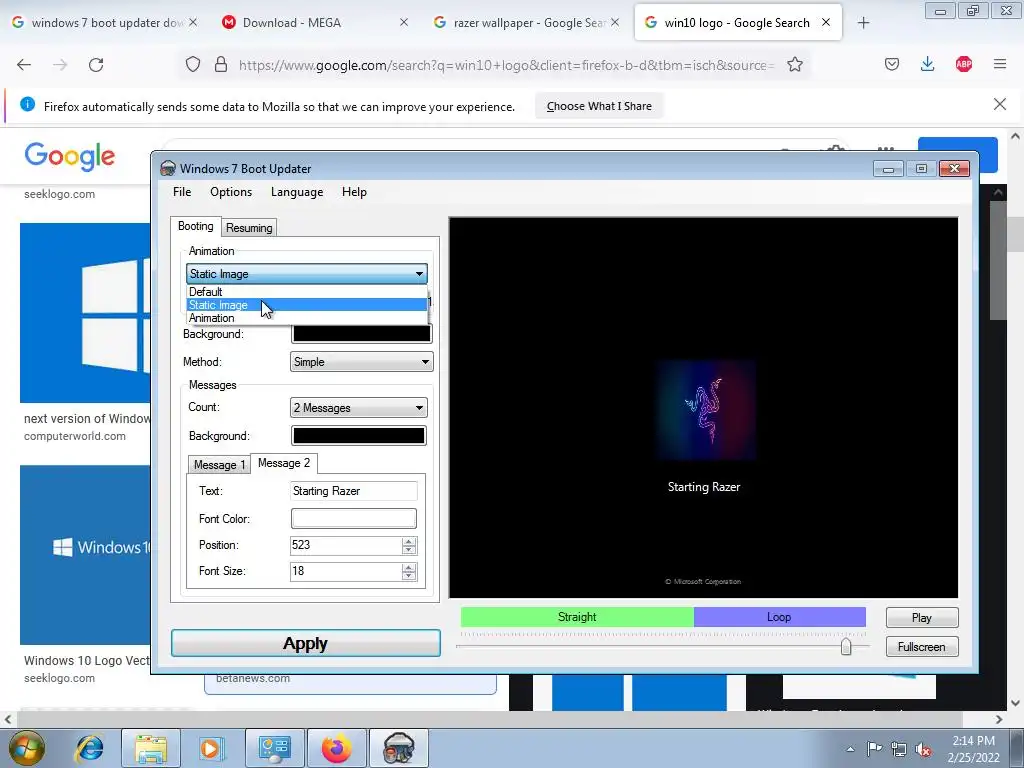
Task: Open the Pocket save icon
Action: click(891, 64)
